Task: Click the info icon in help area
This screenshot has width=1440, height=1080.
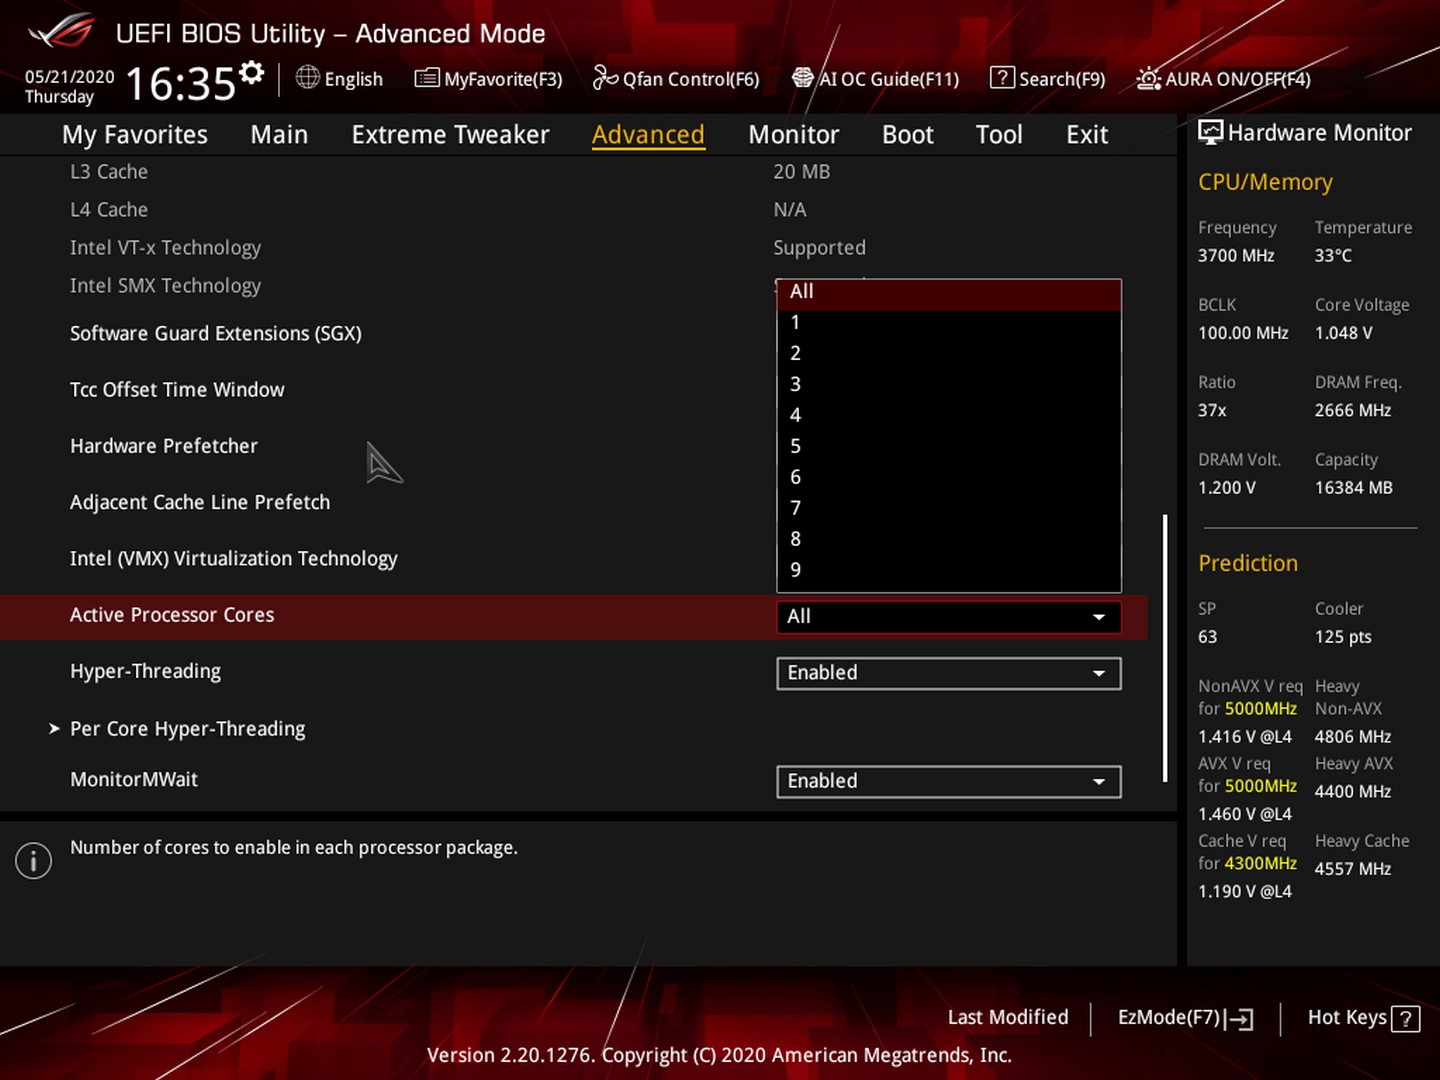Action: click(x=33, y=860)
